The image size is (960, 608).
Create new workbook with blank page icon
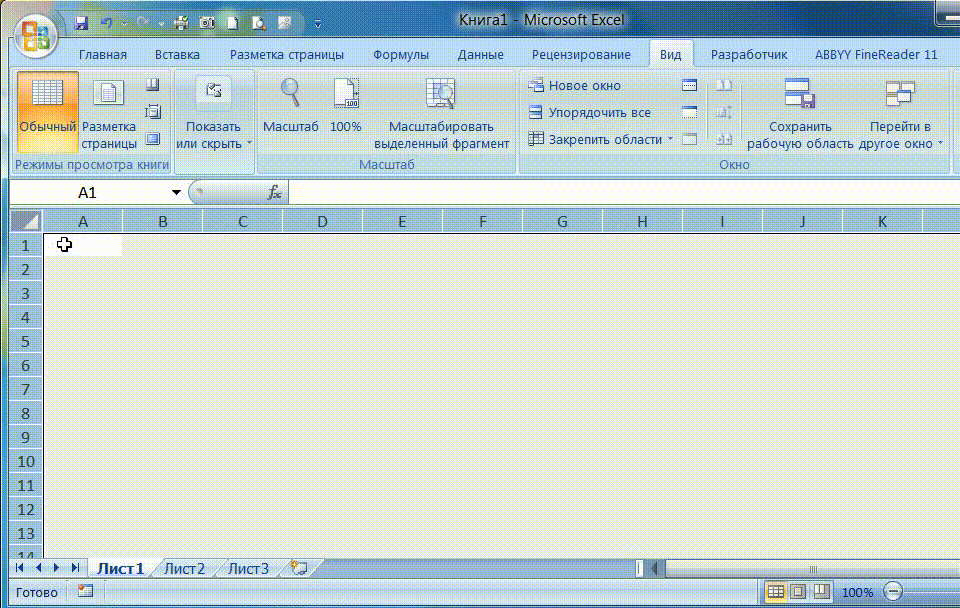click(x=233, y=23)
